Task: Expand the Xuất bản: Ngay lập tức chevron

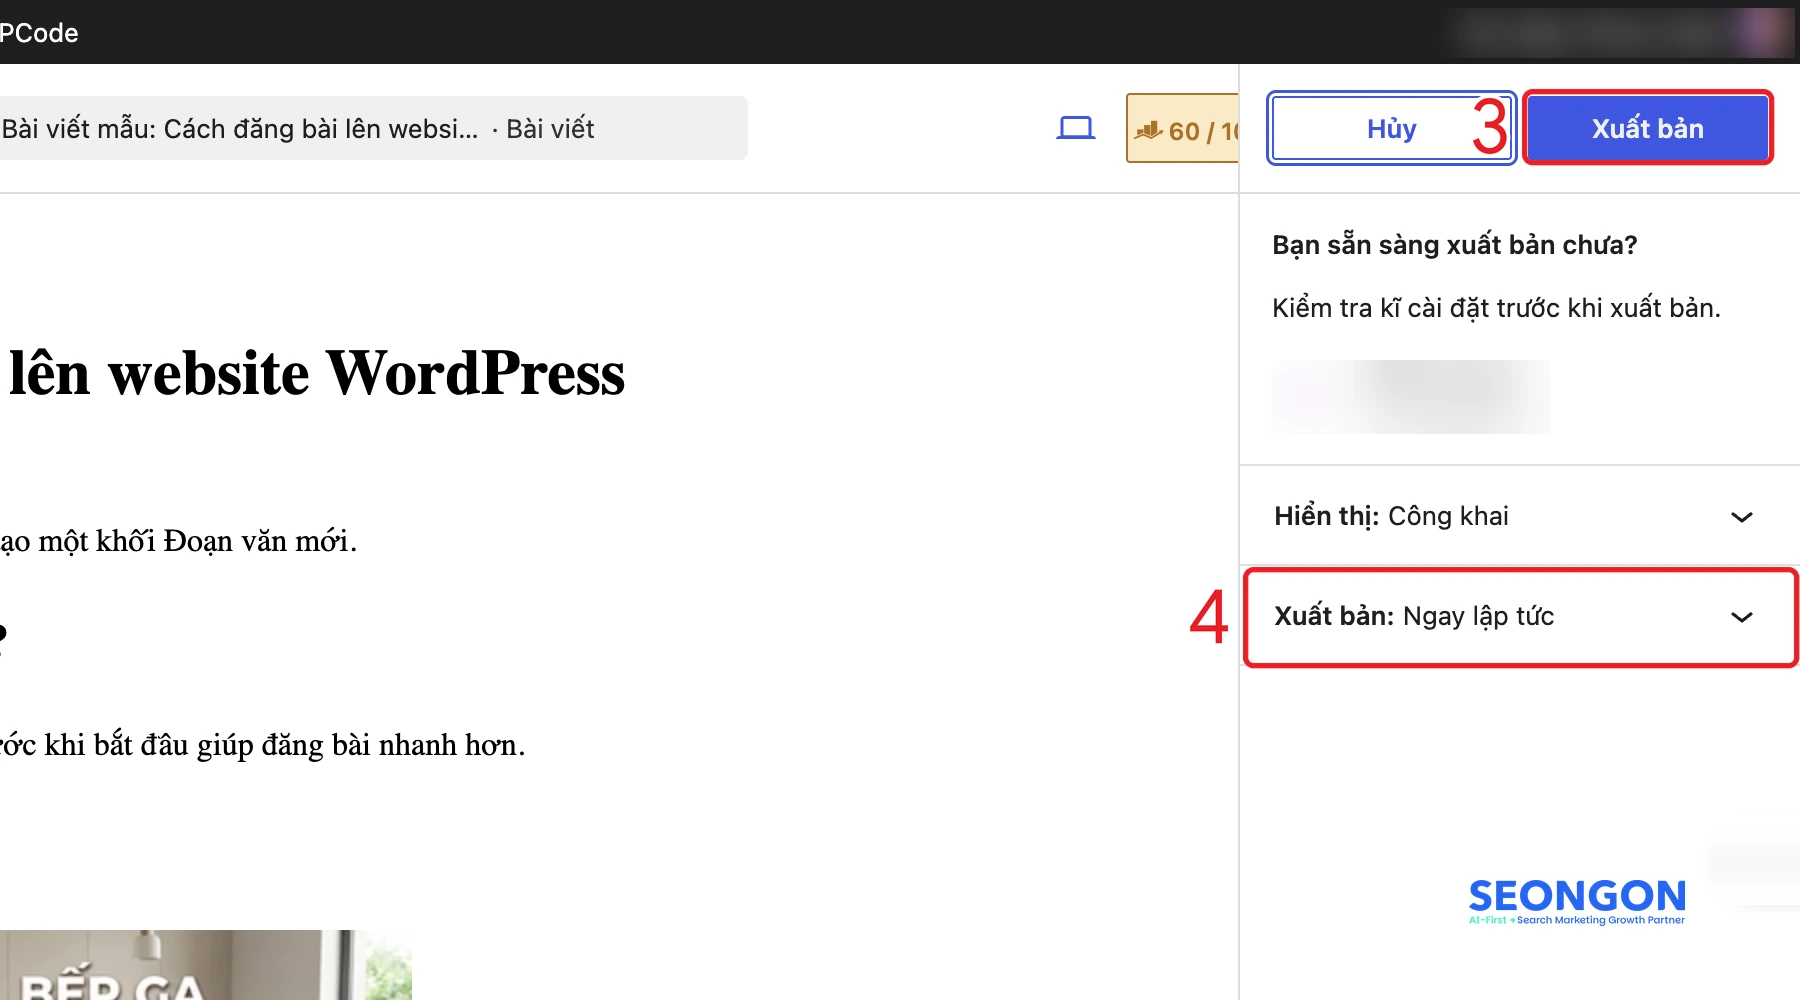Action: pyautogui.click(x=1741, y=617)
